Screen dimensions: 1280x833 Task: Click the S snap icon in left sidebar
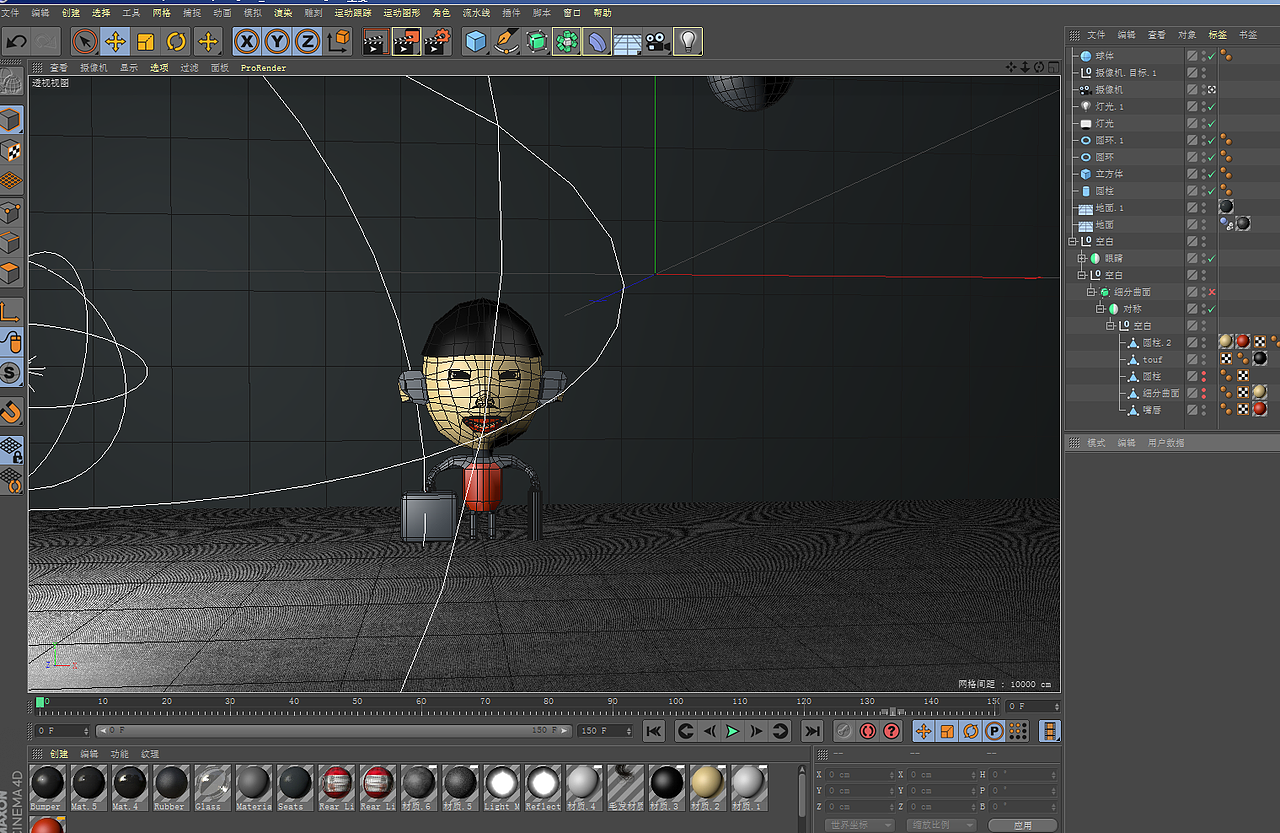[x=11, y=372]
